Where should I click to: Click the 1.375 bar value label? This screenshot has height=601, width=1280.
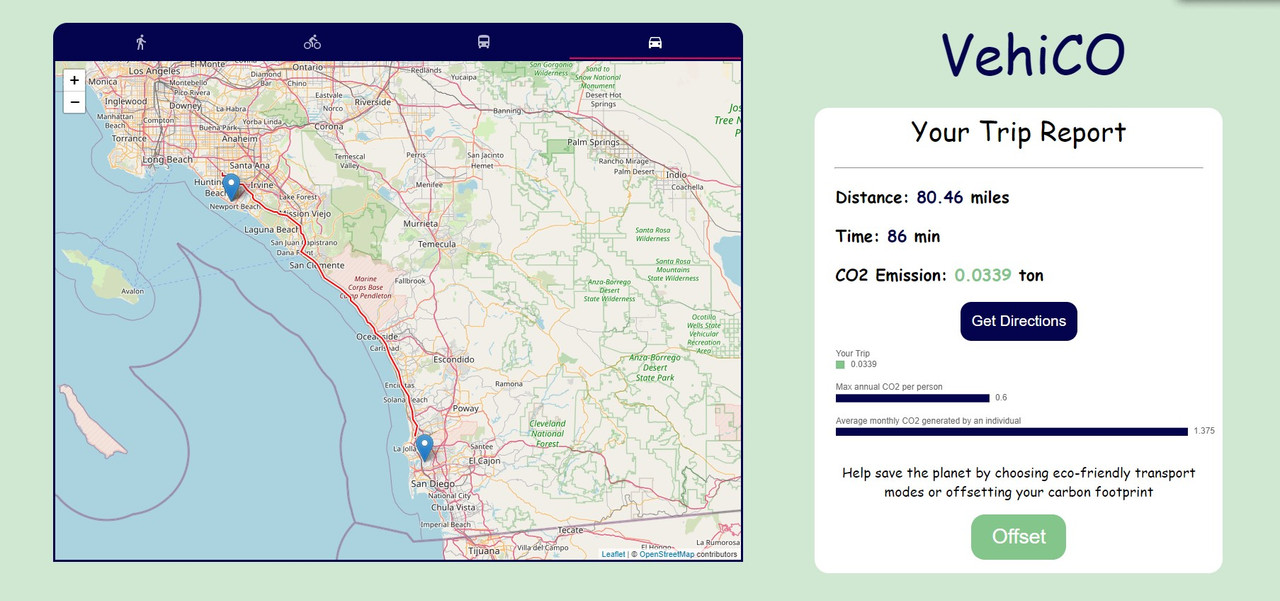click(x=1204, y=431)
